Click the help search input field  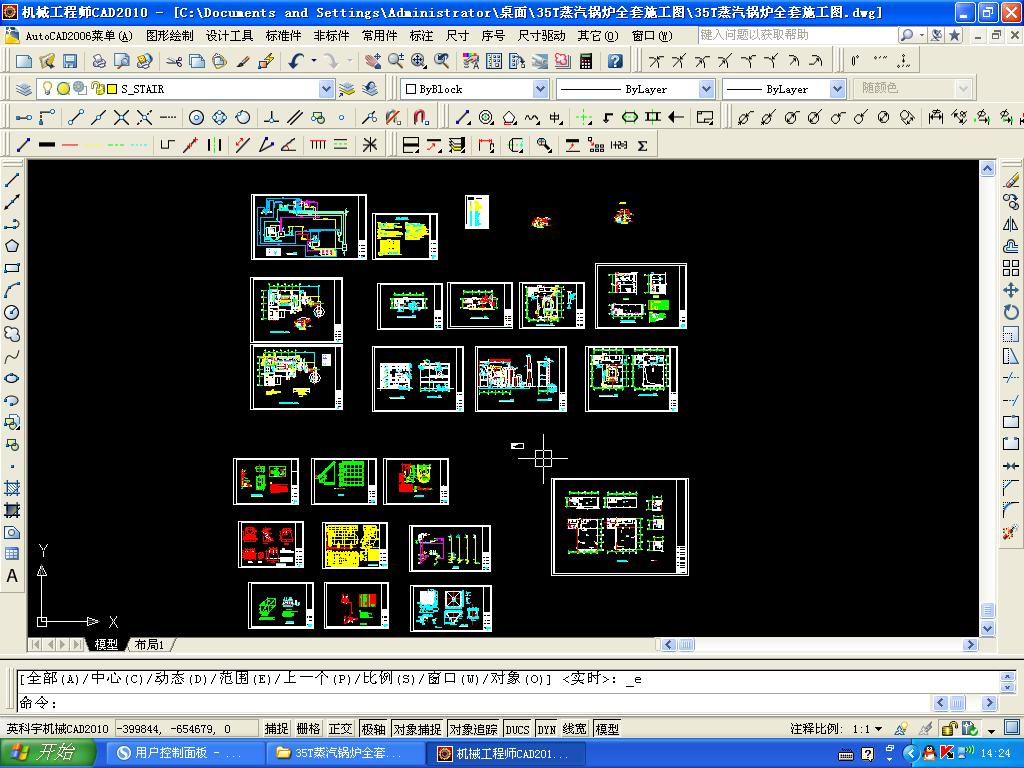click(795, 35)
